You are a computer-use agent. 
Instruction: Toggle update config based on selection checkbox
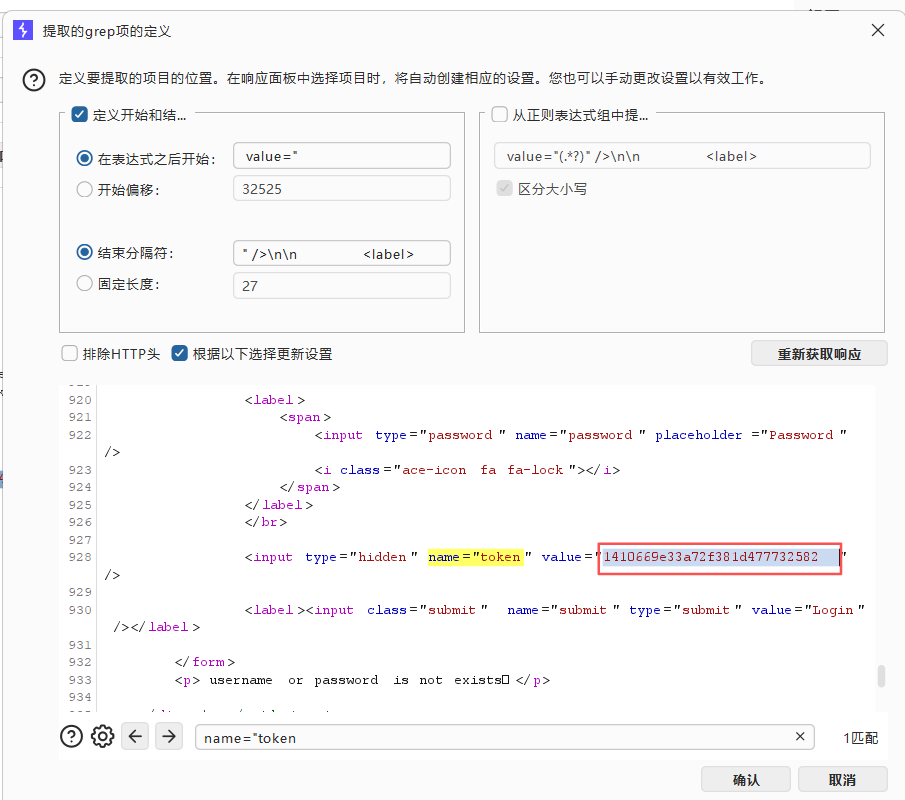[179, 353]
